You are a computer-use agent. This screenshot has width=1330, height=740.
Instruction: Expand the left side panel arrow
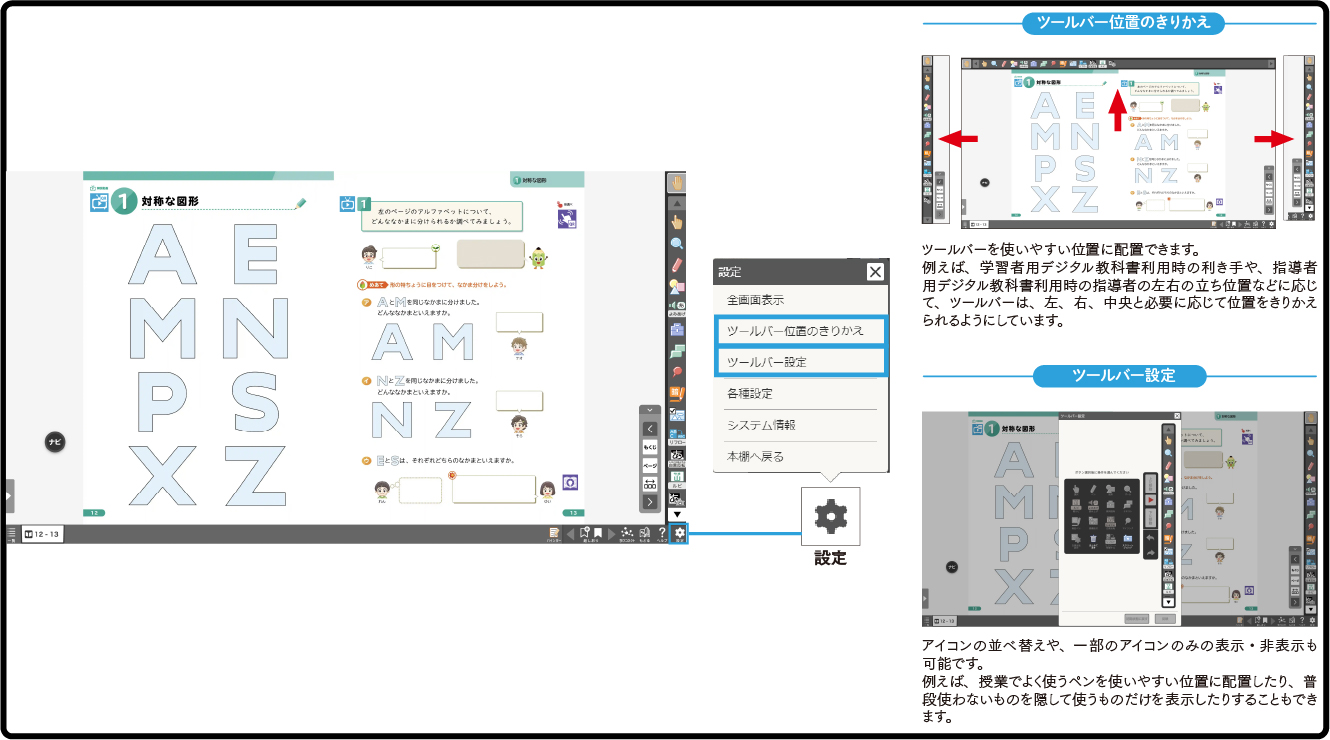[10, 495]
